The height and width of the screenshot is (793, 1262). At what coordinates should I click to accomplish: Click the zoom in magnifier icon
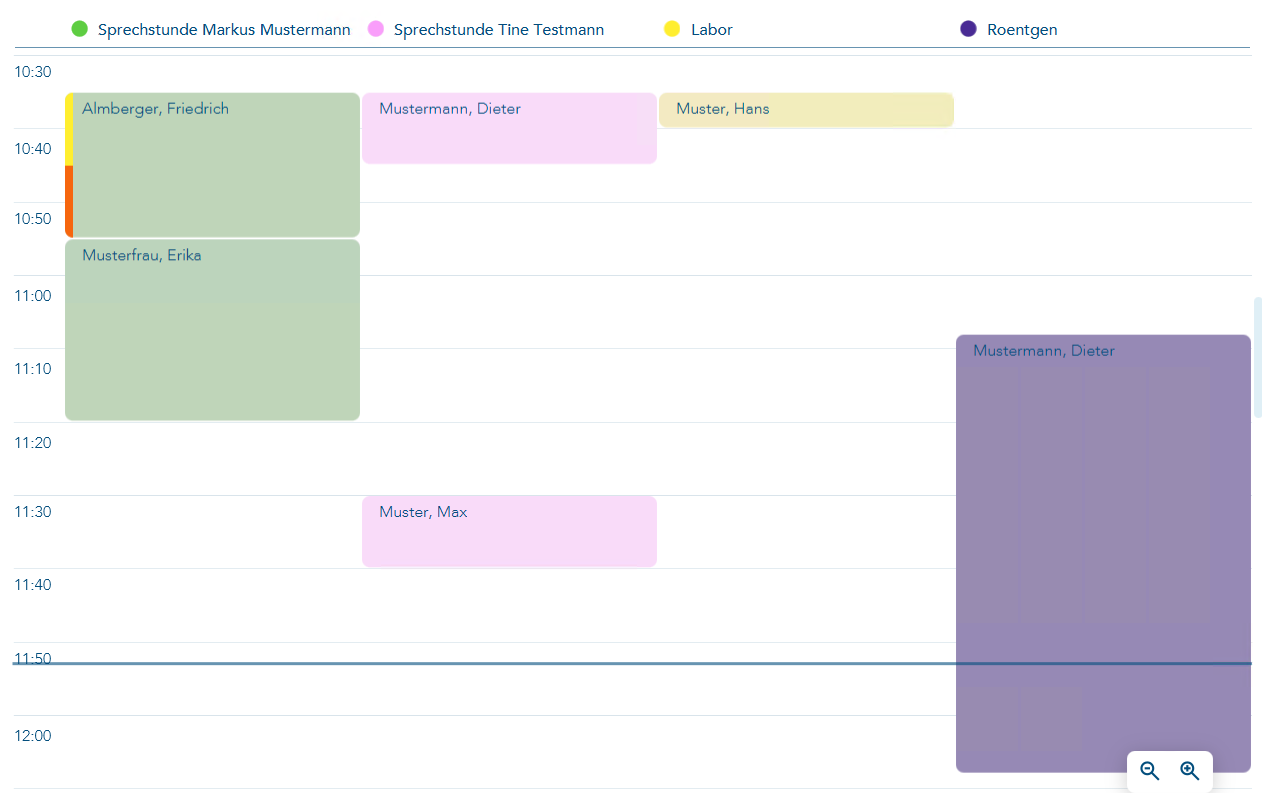point(1189,771)
